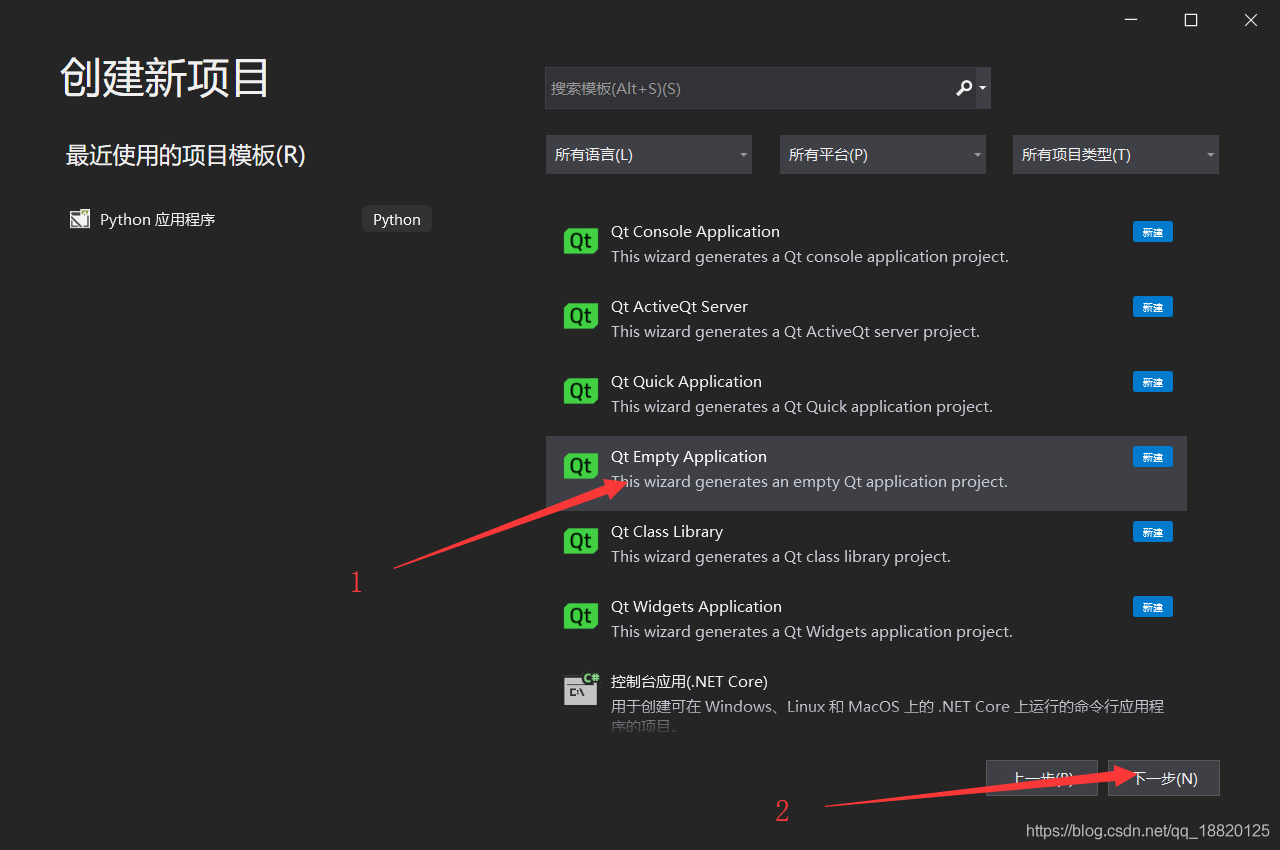The image size is (1280, 850).
Task: Open the 所有项目类型(T) project type dropdown
Action: pyautogui.click(x=1116, y=155)
